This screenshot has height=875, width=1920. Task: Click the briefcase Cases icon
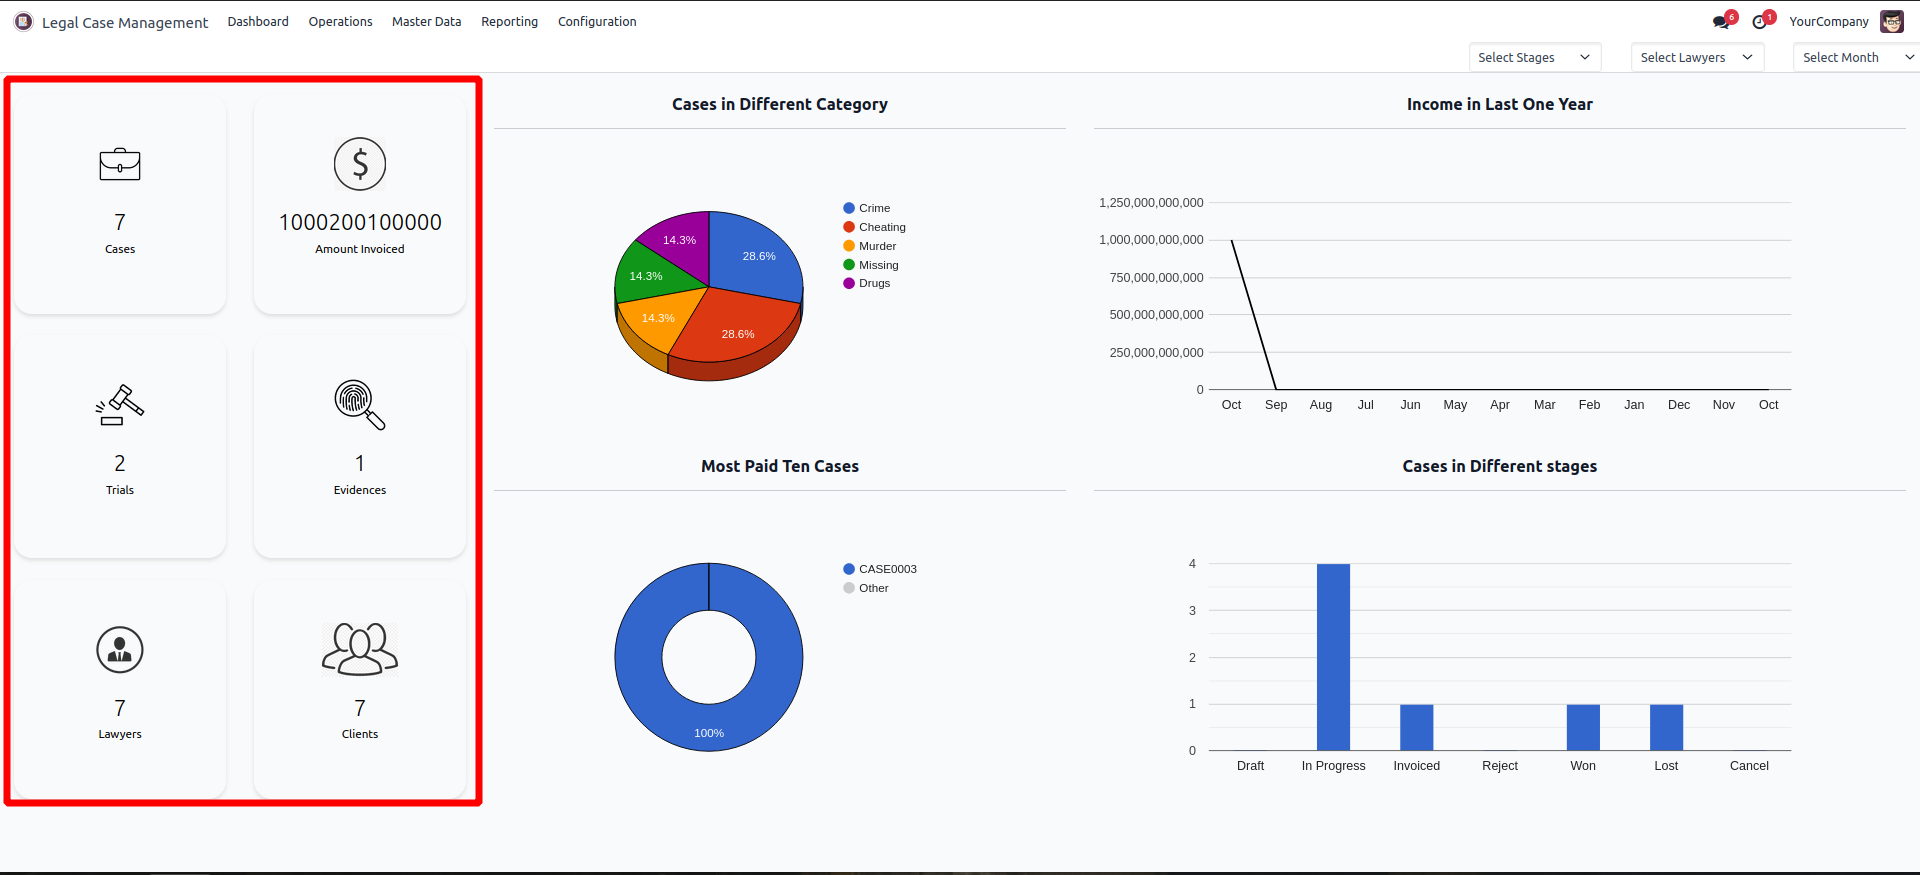tap(120, 164)
